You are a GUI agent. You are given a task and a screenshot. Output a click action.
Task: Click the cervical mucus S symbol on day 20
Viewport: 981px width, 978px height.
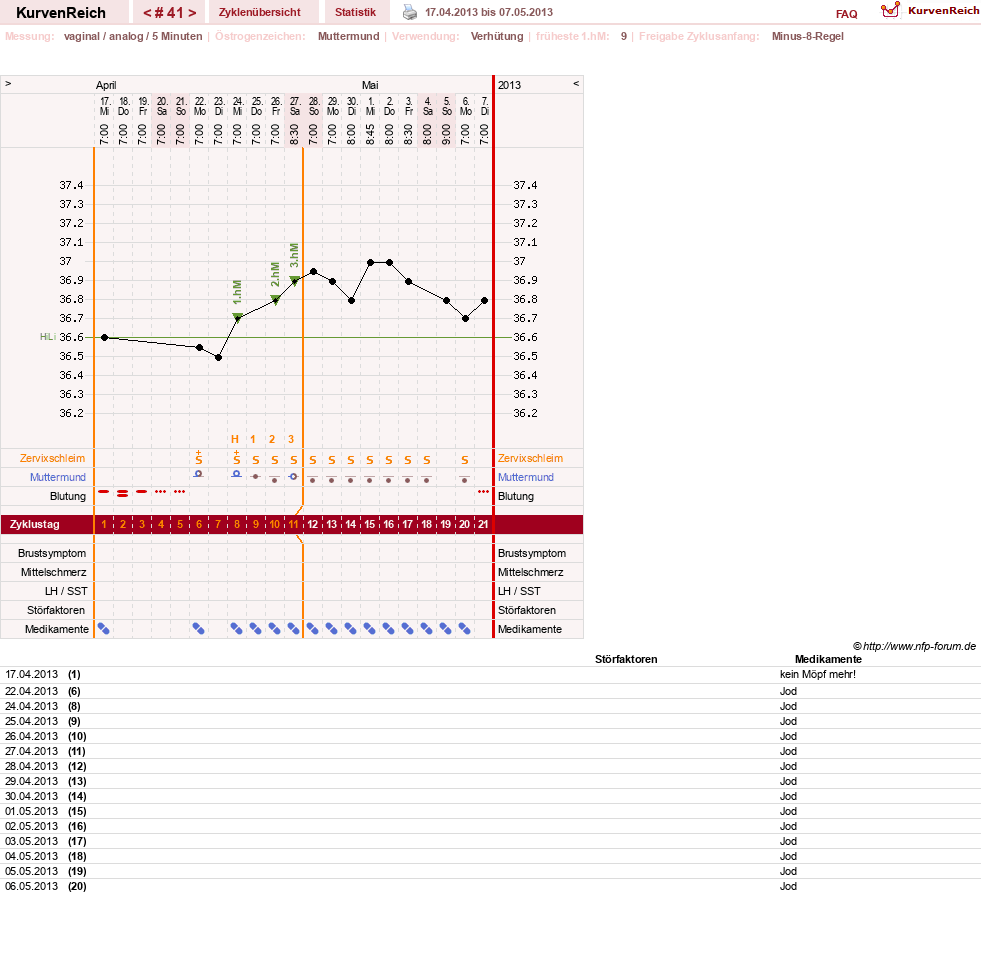464,460
